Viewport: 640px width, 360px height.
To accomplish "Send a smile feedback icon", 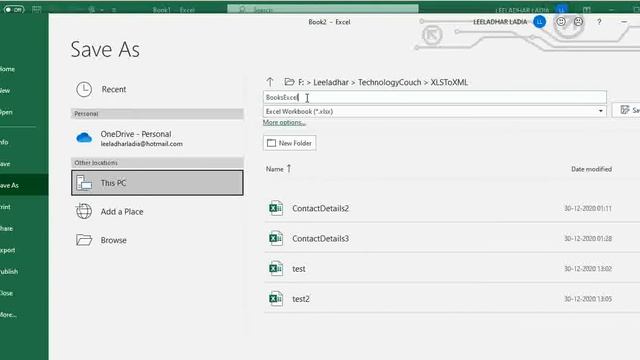I will pyautogui.click(x=561, y=22).
